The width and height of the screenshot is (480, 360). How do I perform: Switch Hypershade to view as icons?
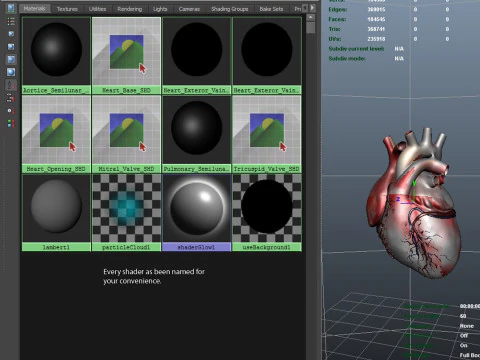pyautogui.click(x=11, y=8)
